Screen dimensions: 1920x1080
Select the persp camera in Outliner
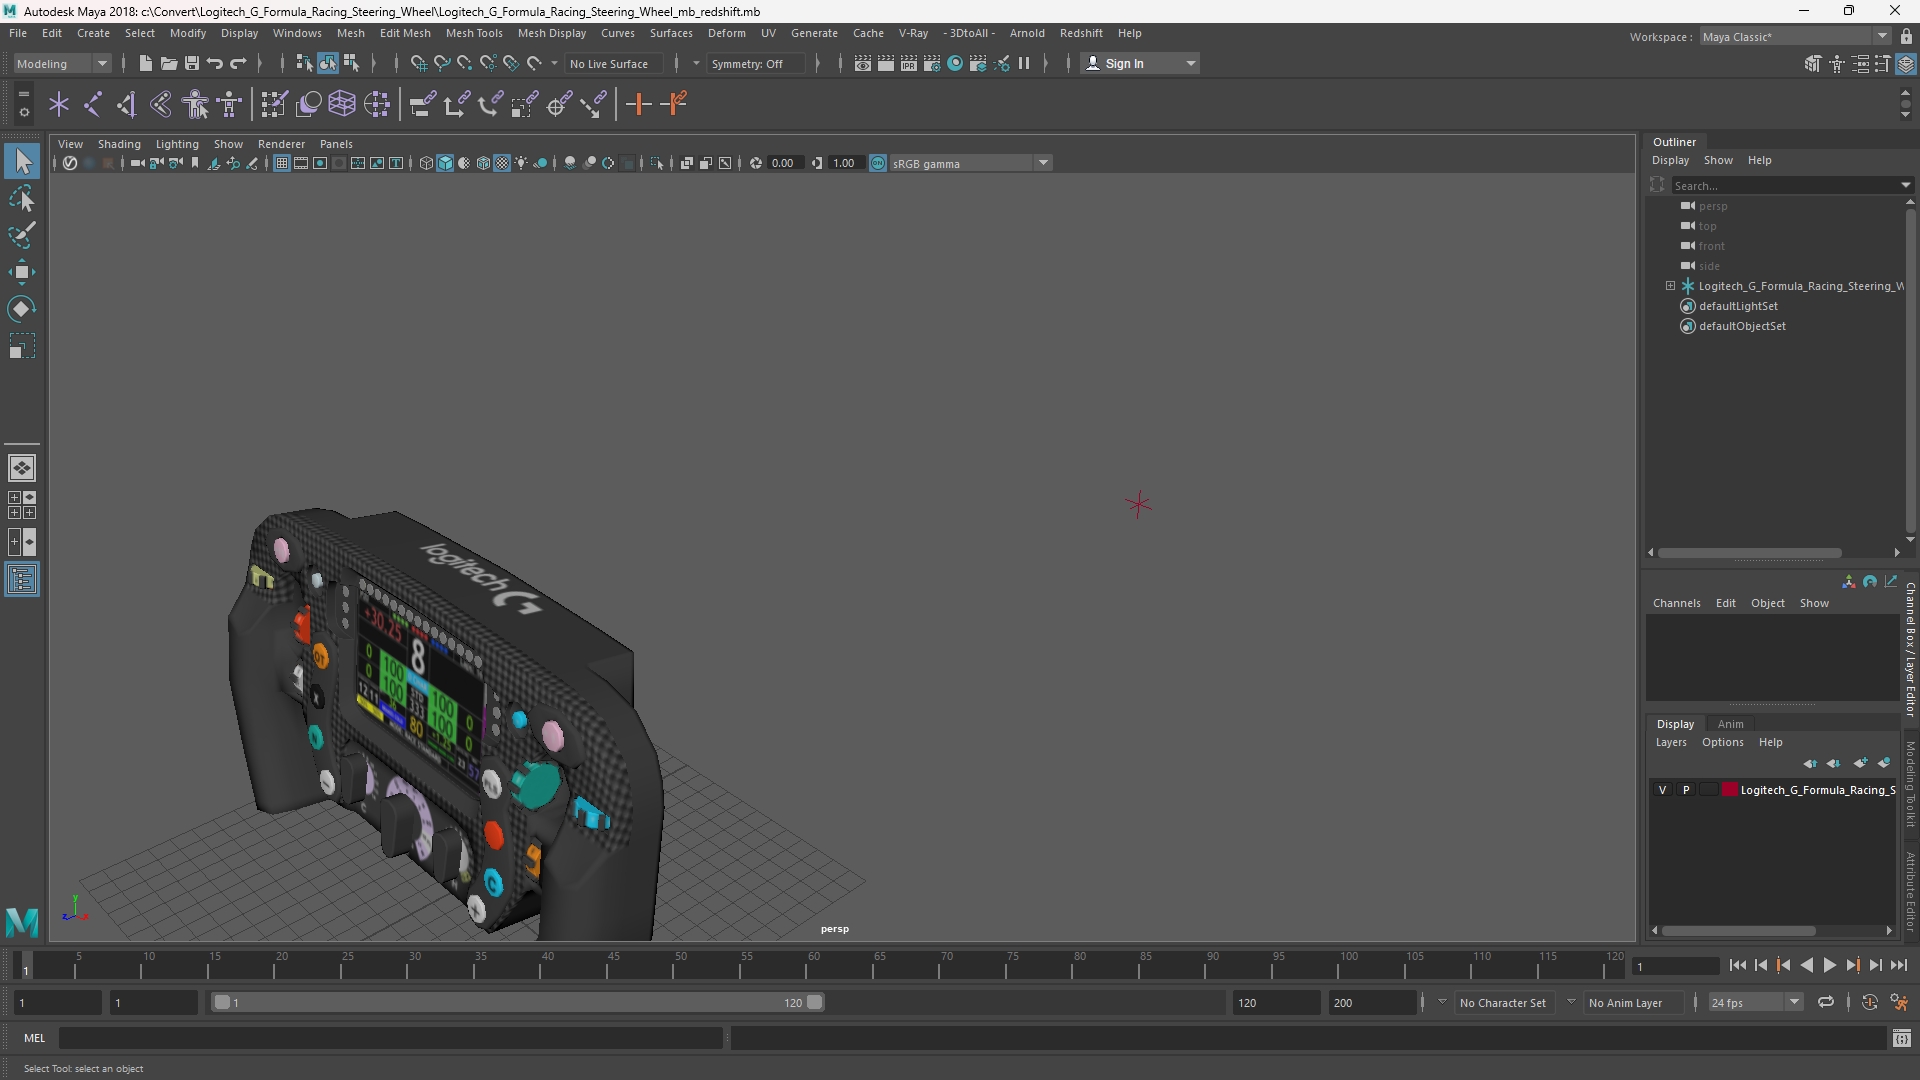click(x=1713, y=206)
